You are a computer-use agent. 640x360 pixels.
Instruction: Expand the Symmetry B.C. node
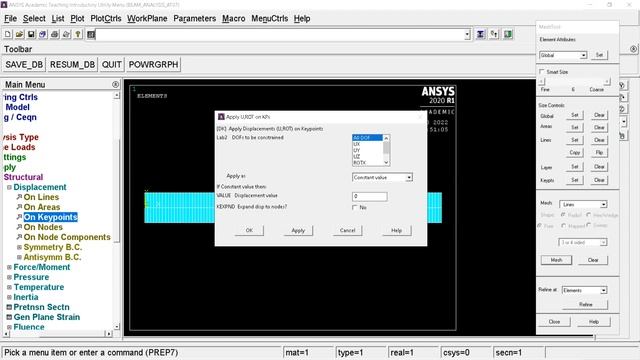point(19,247)
